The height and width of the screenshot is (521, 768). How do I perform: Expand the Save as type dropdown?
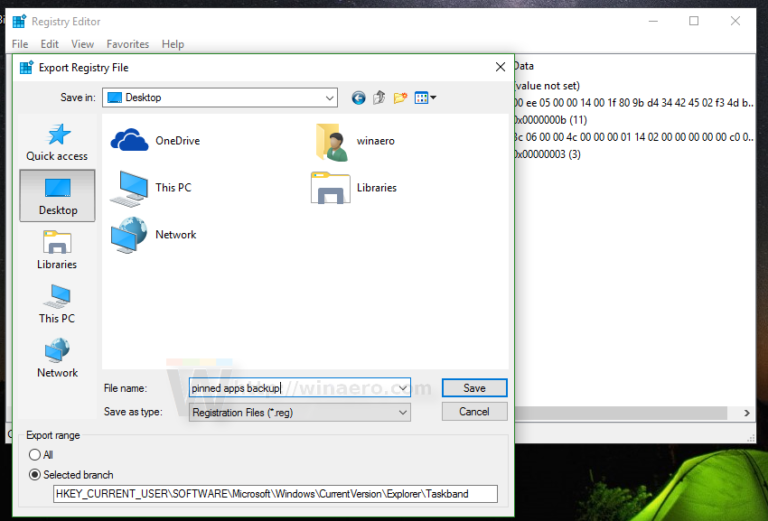pyautogui.click(x=402, y=412)
